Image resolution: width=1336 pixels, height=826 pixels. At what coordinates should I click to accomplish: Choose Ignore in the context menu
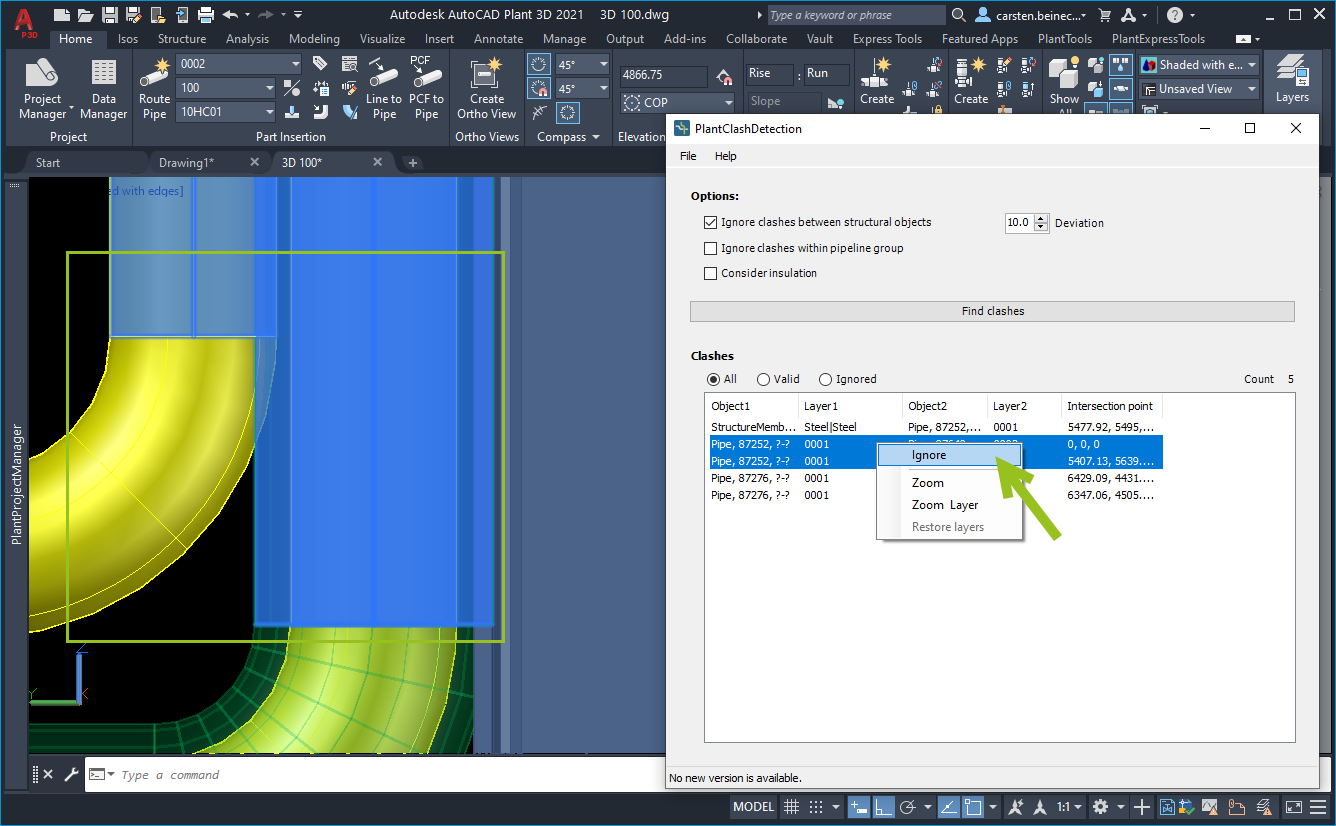click(950, 455)
